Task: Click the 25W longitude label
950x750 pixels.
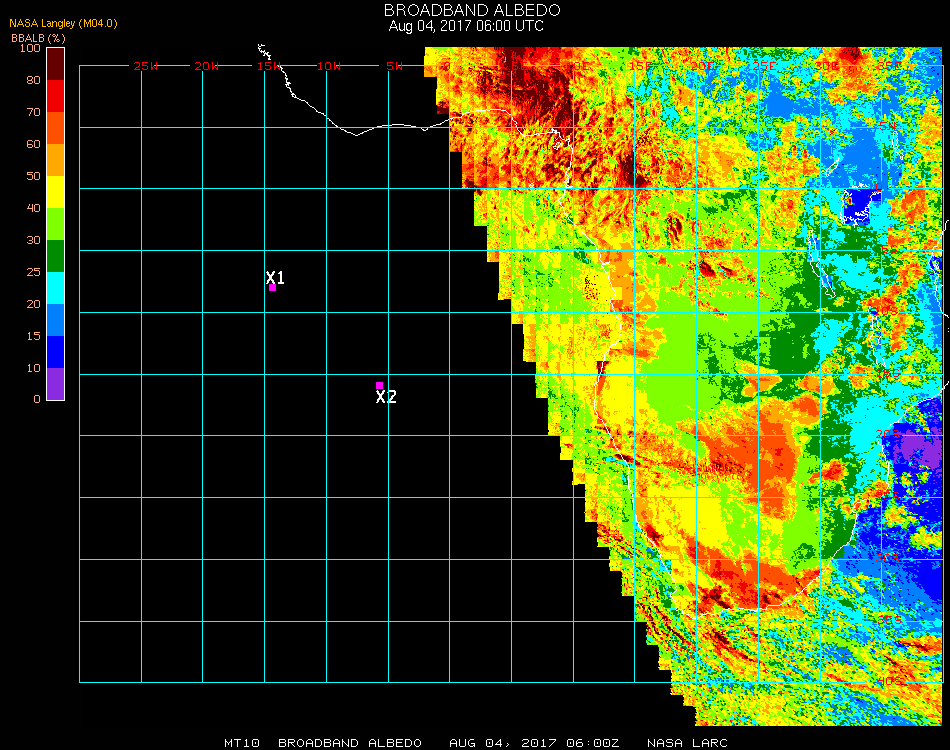Action: [x=146, y=66]
